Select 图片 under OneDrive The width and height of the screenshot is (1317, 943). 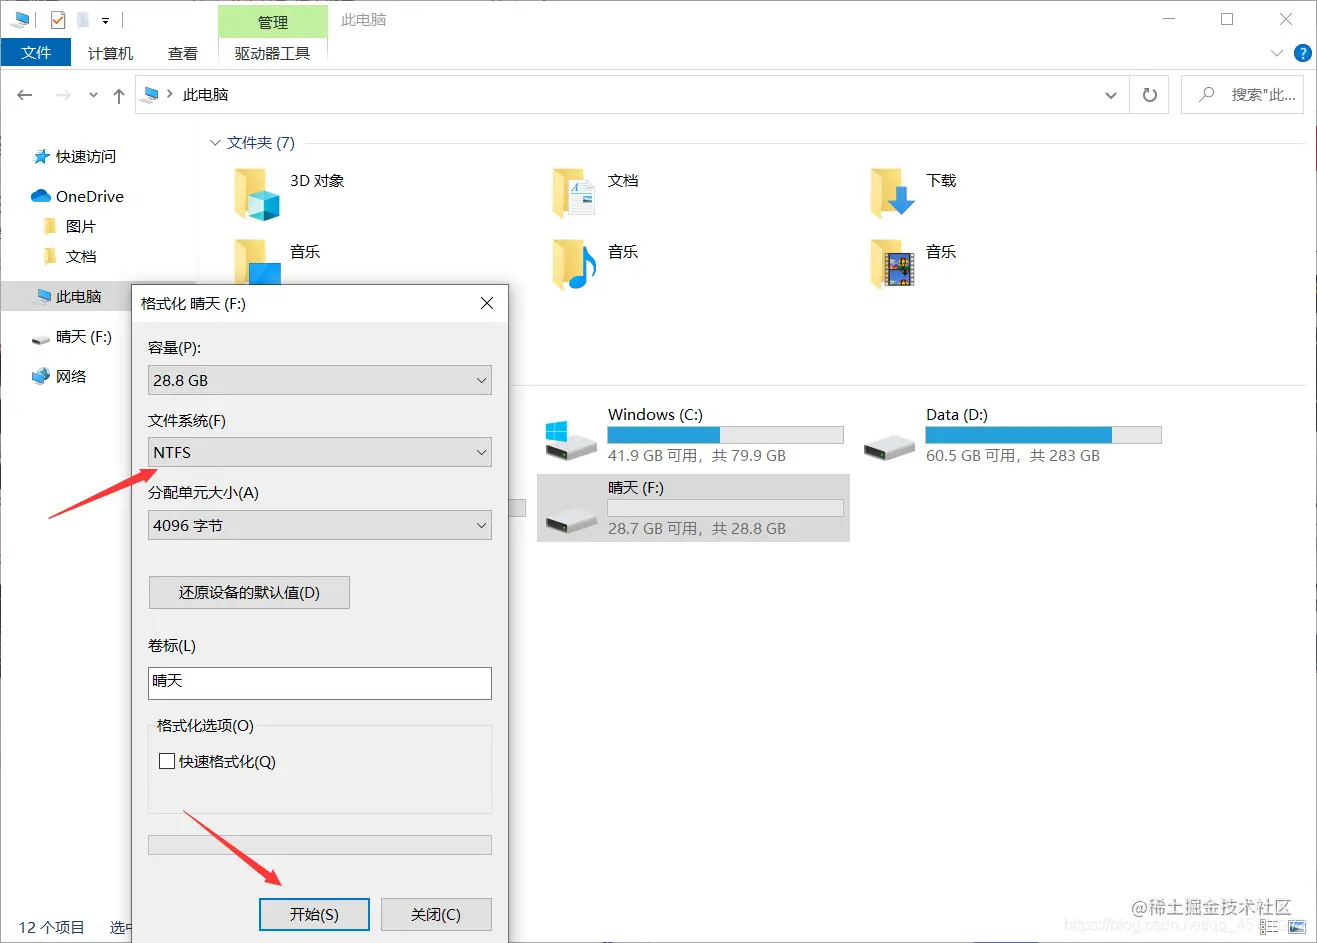(80, 226)
